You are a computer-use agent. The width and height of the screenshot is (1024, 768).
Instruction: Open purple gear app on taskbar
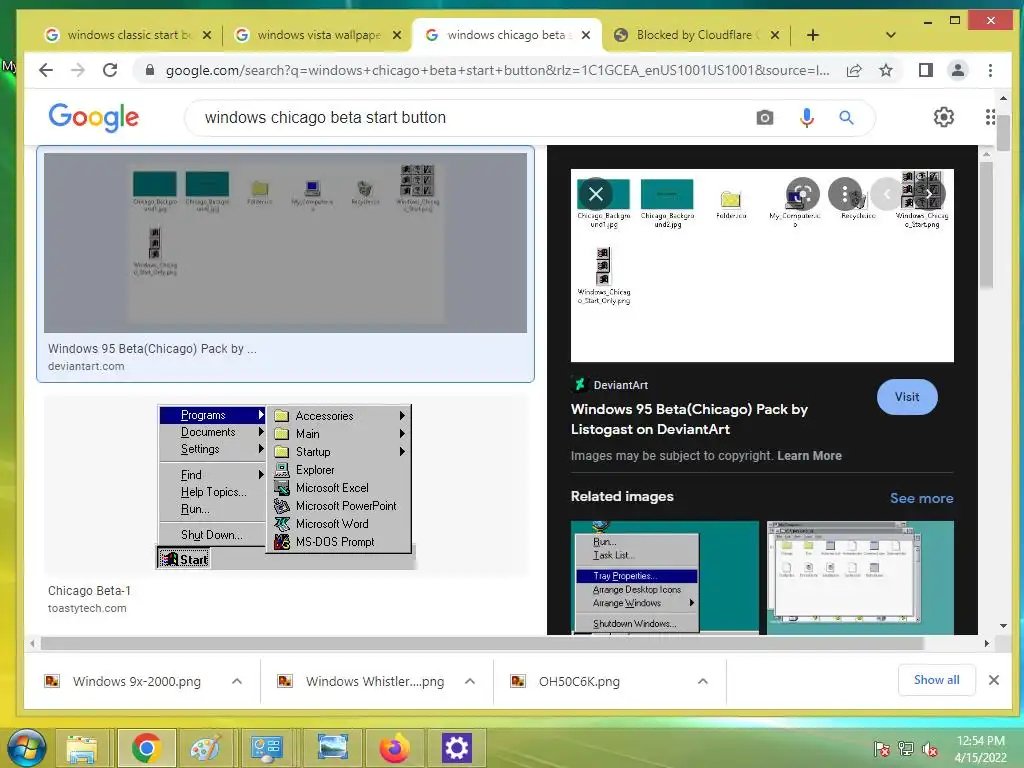point(456,748)
